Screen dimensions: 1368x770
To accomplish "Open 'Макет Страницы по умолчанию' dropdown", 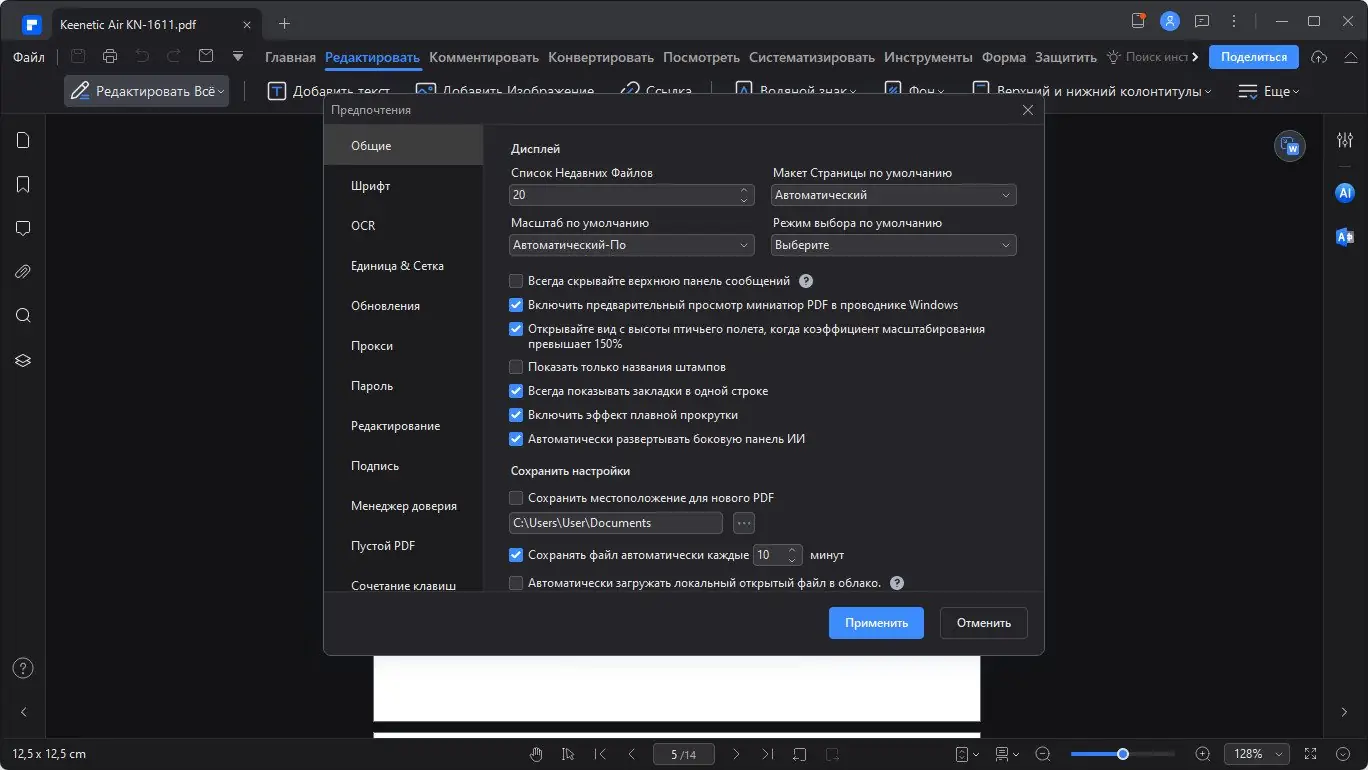I will pyautogui.click(x=894, y=195).
